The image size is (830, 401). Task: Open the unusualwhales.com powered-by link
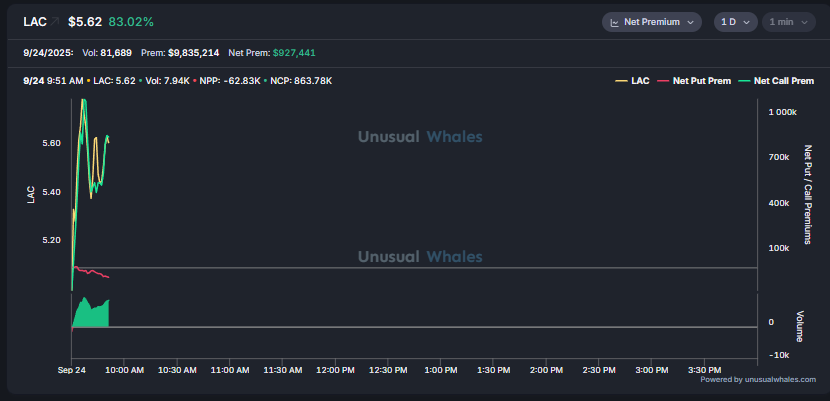coord(758,379)
